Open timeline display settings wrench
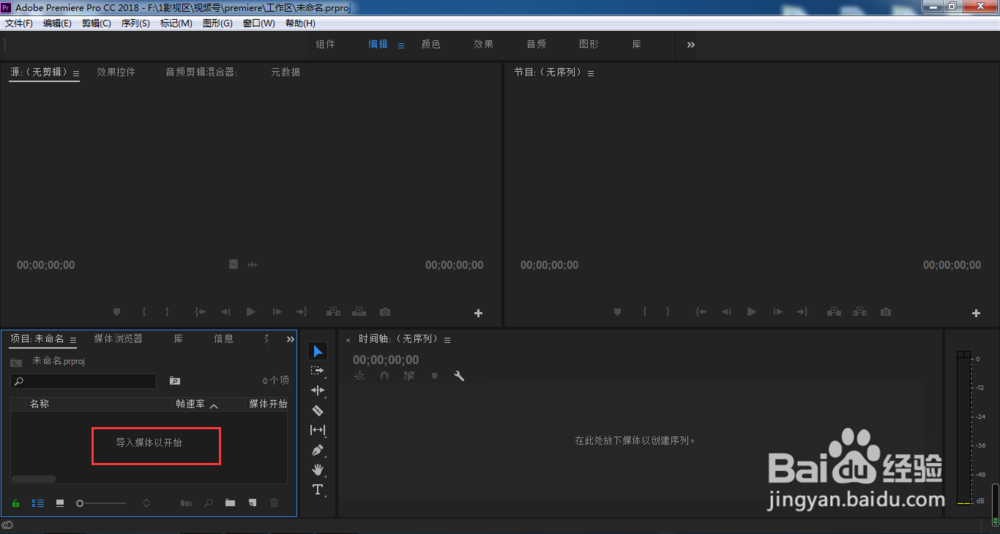Image resolution: width=1000 pixels, height=534 pixels. (459, 376)
